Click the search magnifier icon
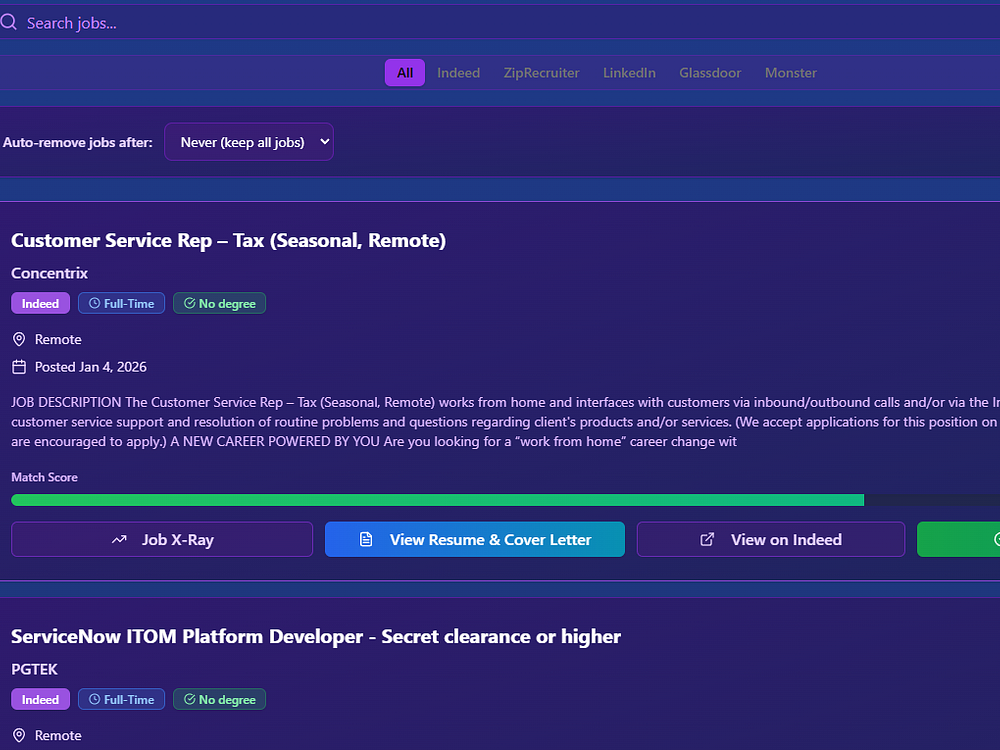The height and width of the screenshot is (750, 1000). point(8,22)
